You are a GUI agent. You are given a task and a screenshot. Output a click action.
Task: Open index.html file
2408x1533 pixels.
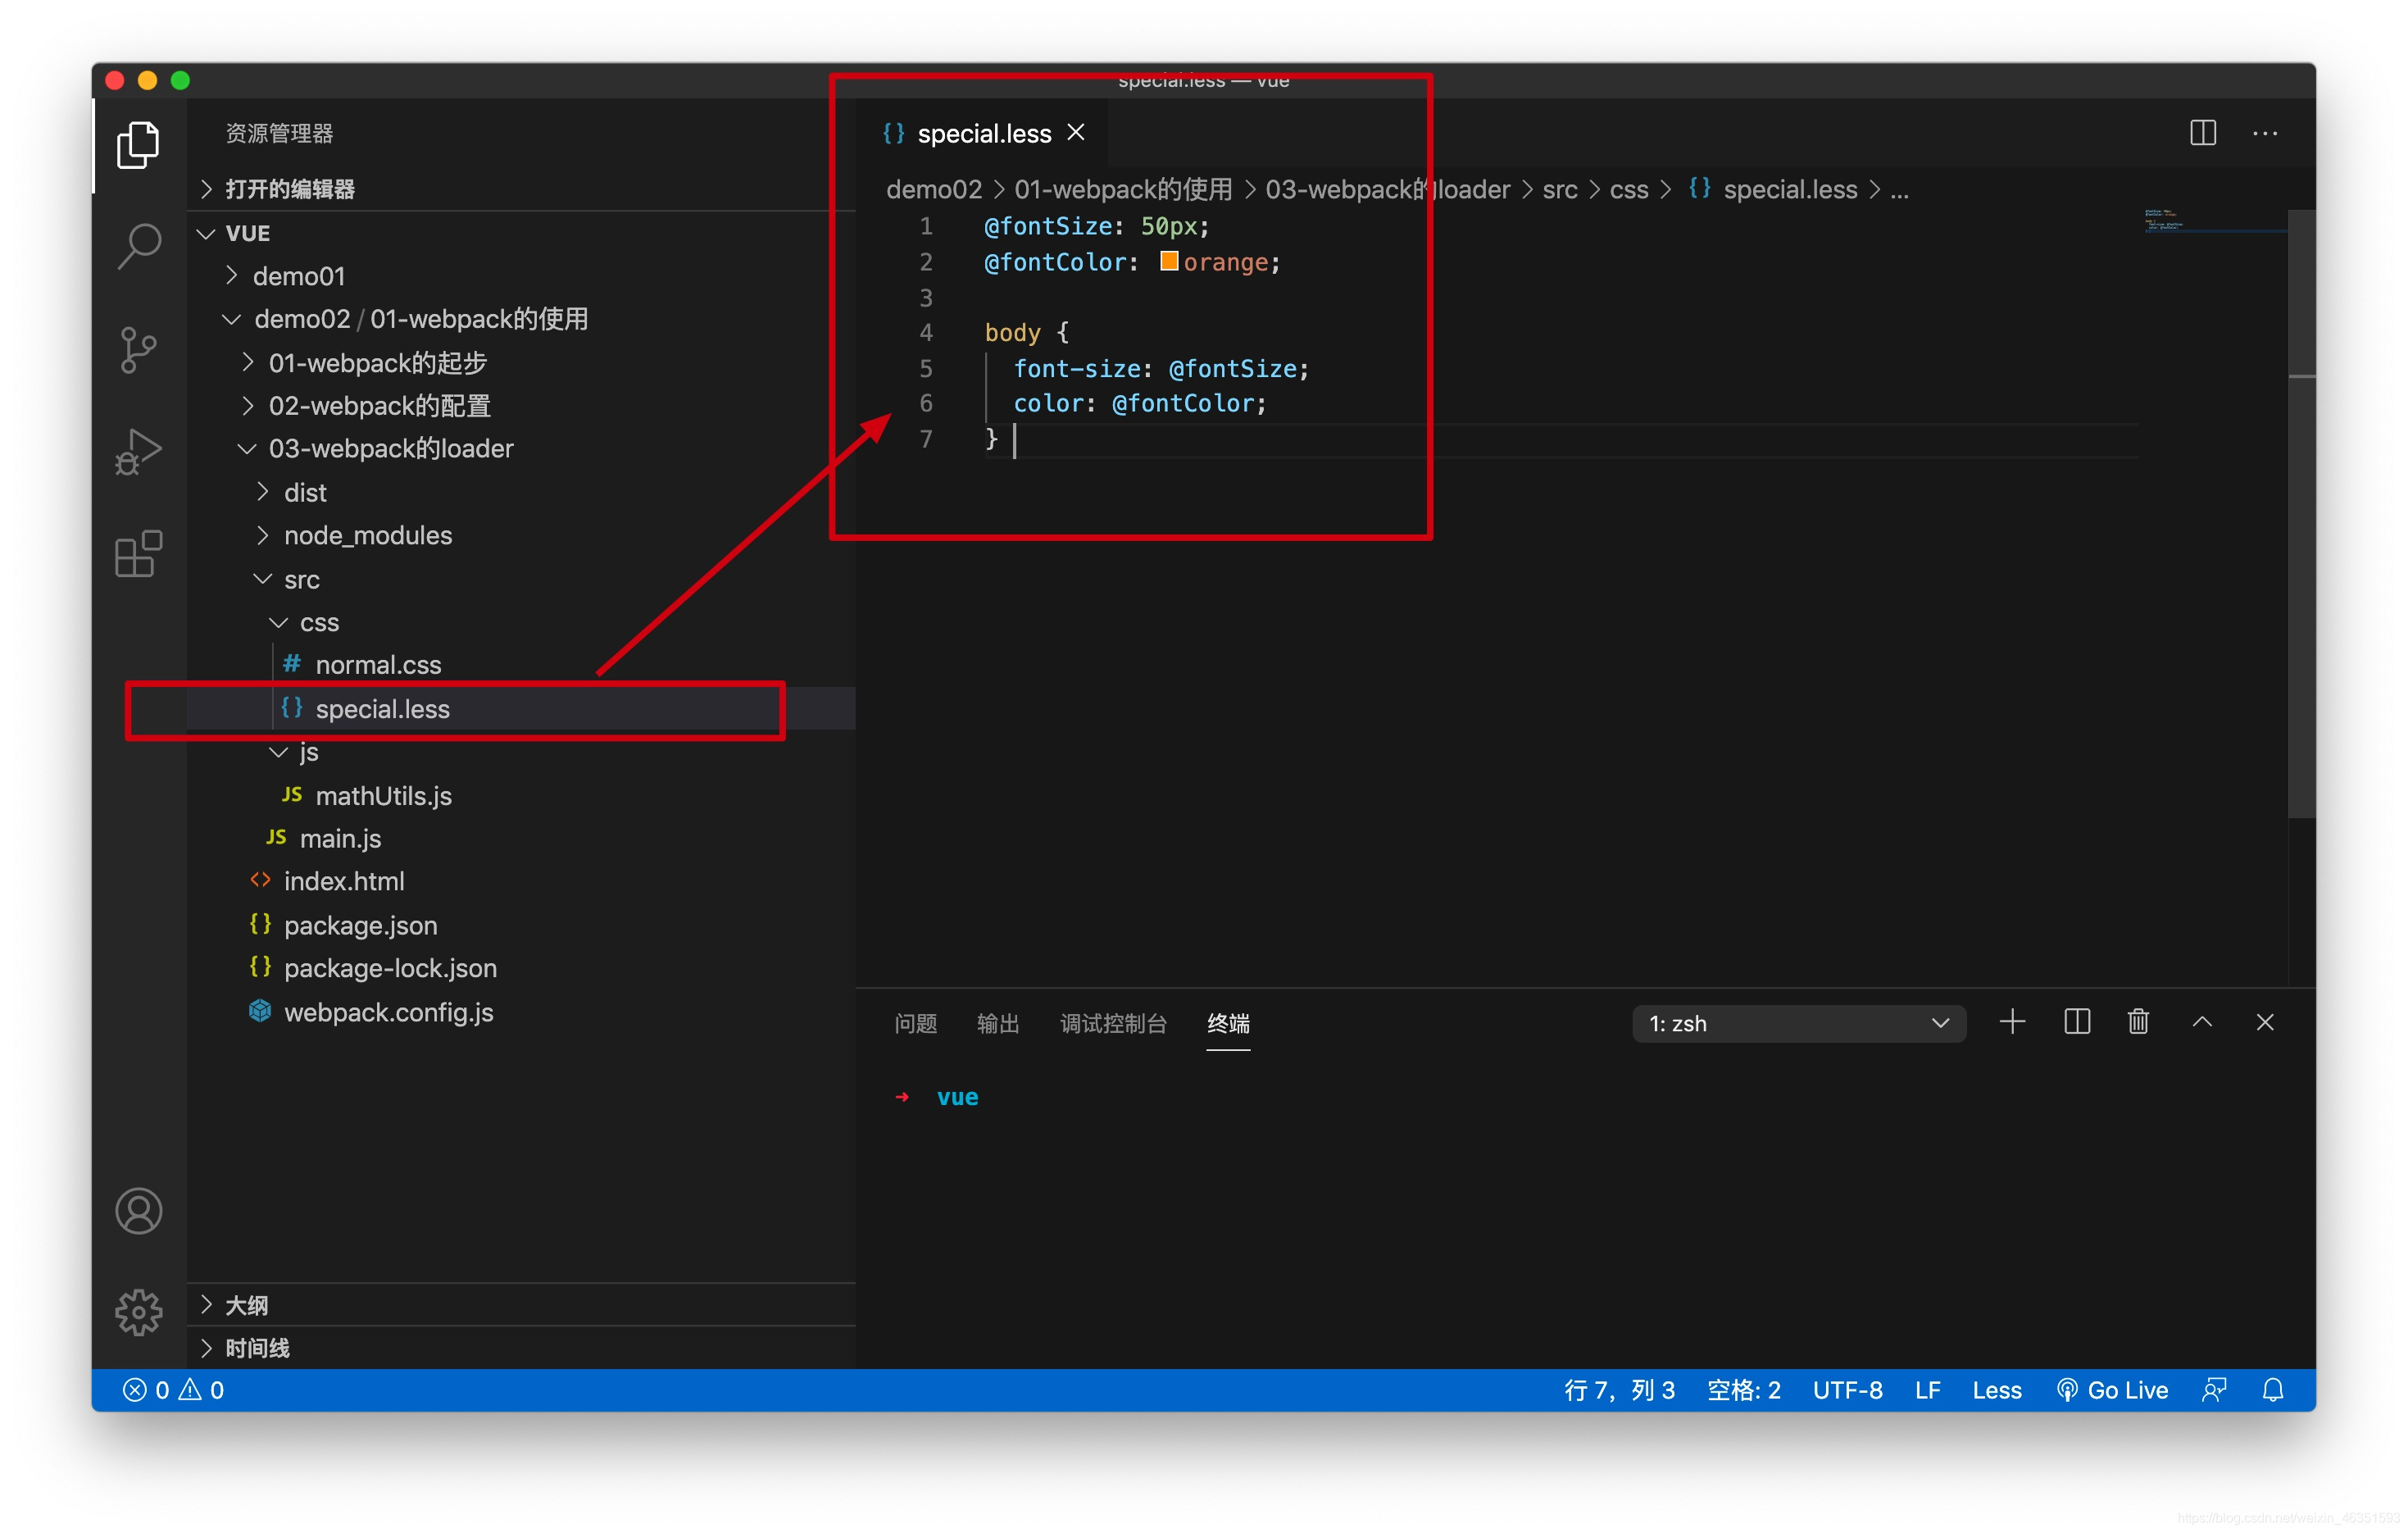click(520, 882)
